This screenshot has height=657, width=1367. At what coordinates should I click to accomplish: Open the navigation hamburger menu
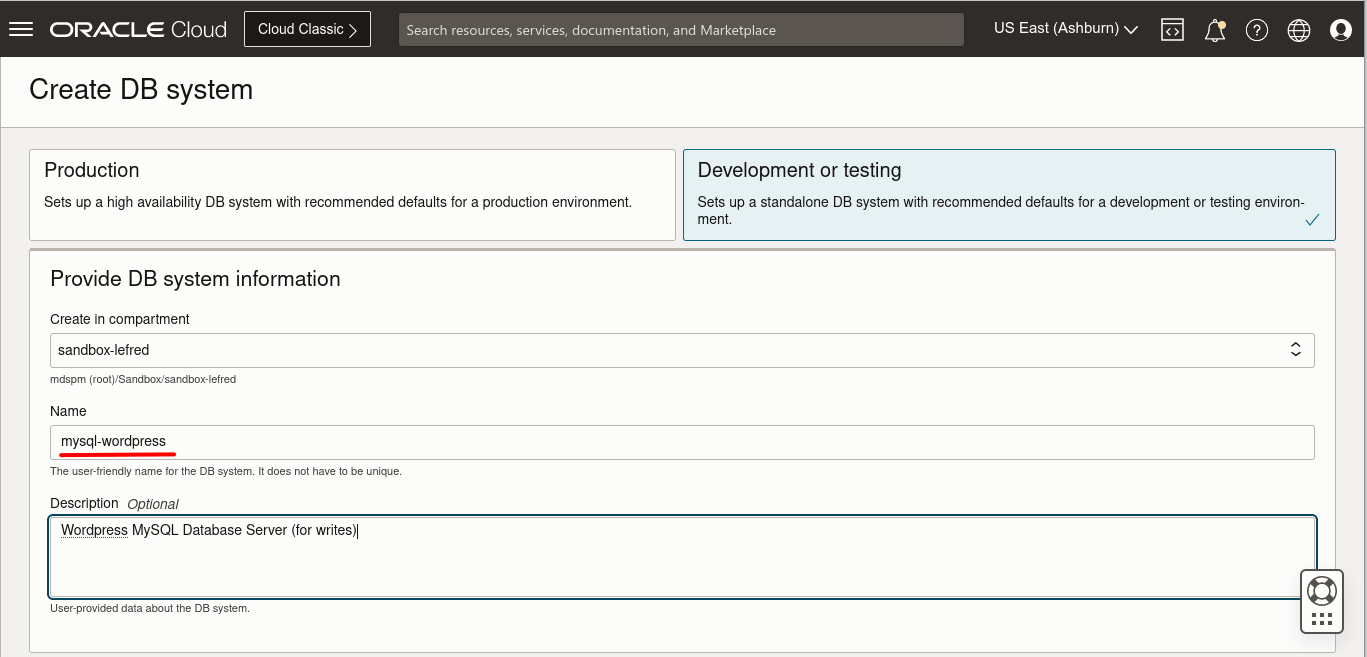pos(21,28)
